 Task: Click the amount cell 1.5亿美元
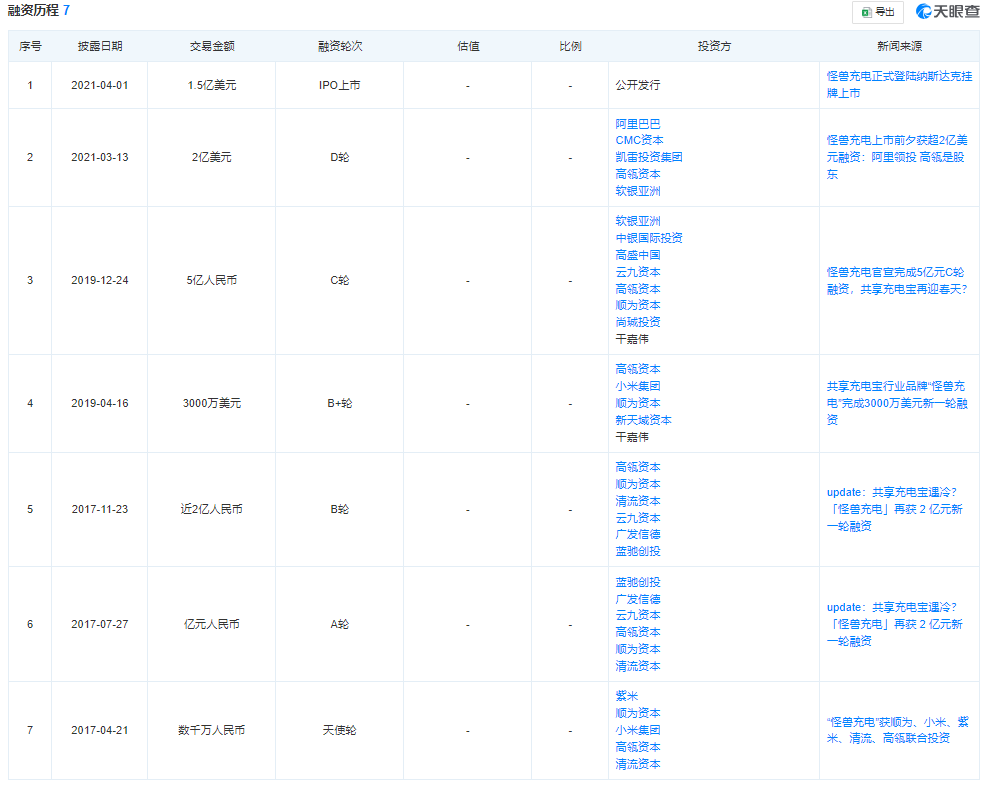(212, 85)
